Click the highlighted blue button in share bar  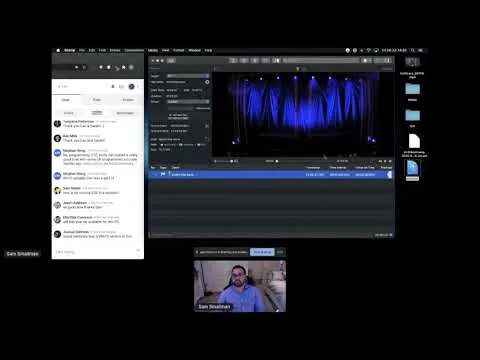(262, 252)
